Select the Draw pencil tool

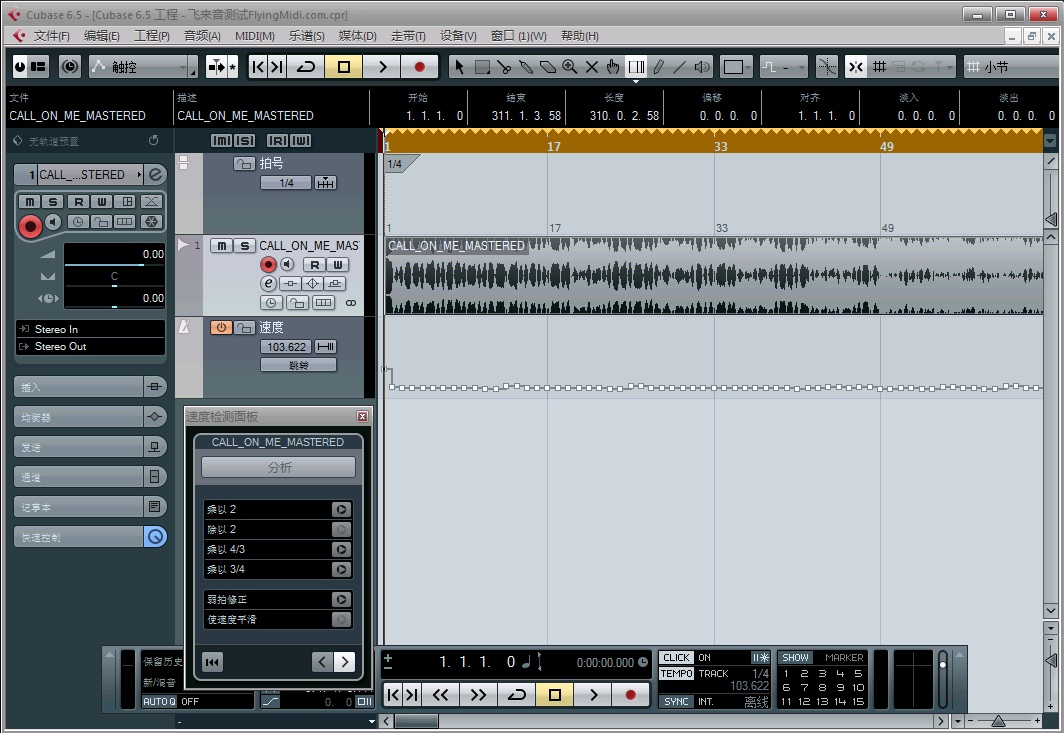pos(658,67)
